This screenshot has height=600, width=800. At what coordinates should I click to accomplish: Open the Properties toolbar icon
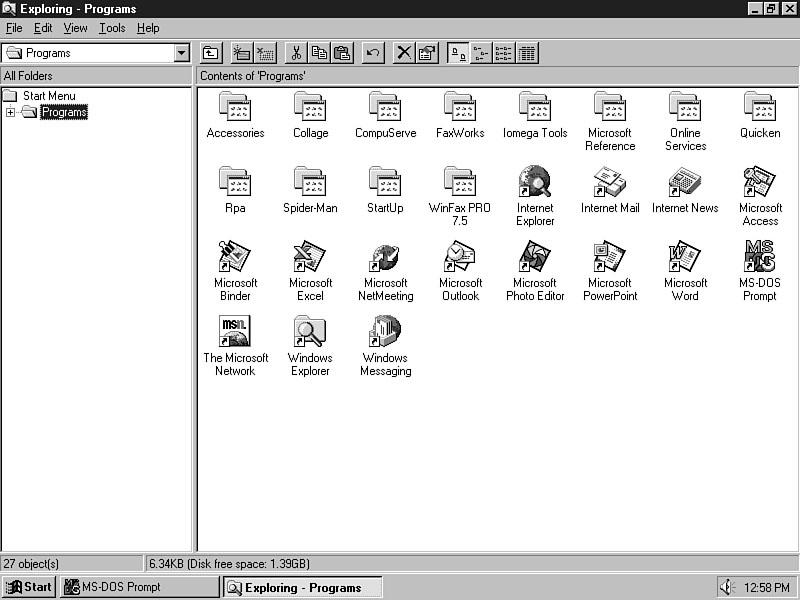coord(427,53)
